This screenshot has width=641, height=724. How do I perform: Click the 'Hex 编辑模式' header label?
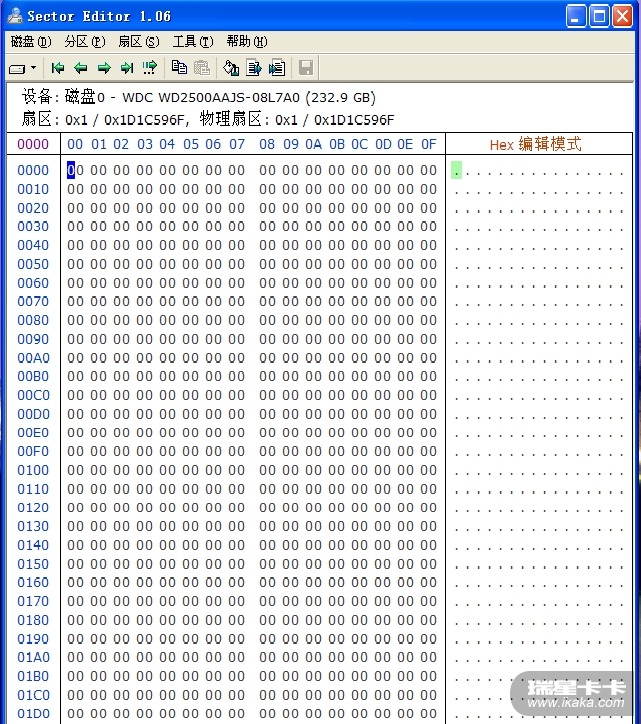pyautogui.click(x=535, y=145)
